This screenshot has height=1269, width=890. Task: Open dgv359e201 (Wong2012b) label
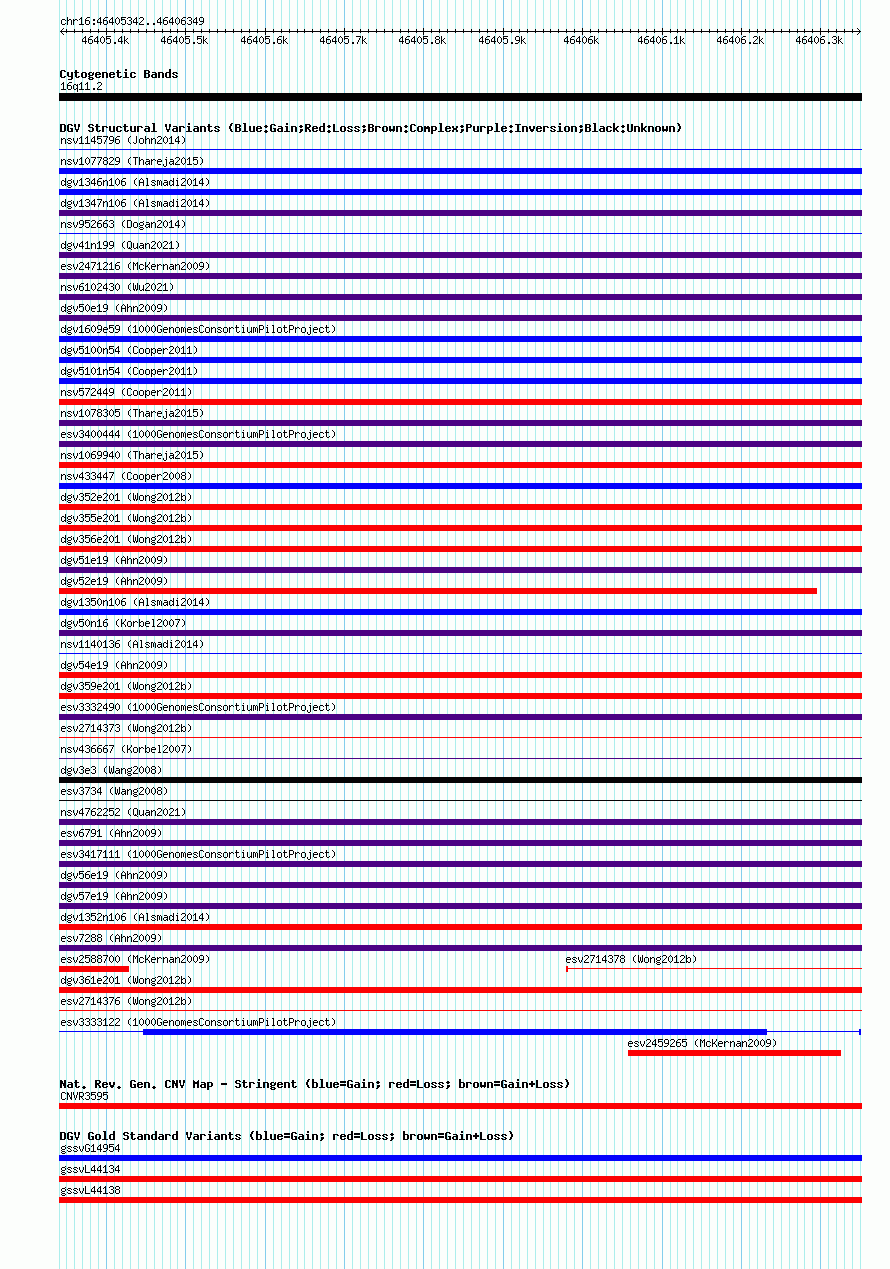click(x=126, y=686)
